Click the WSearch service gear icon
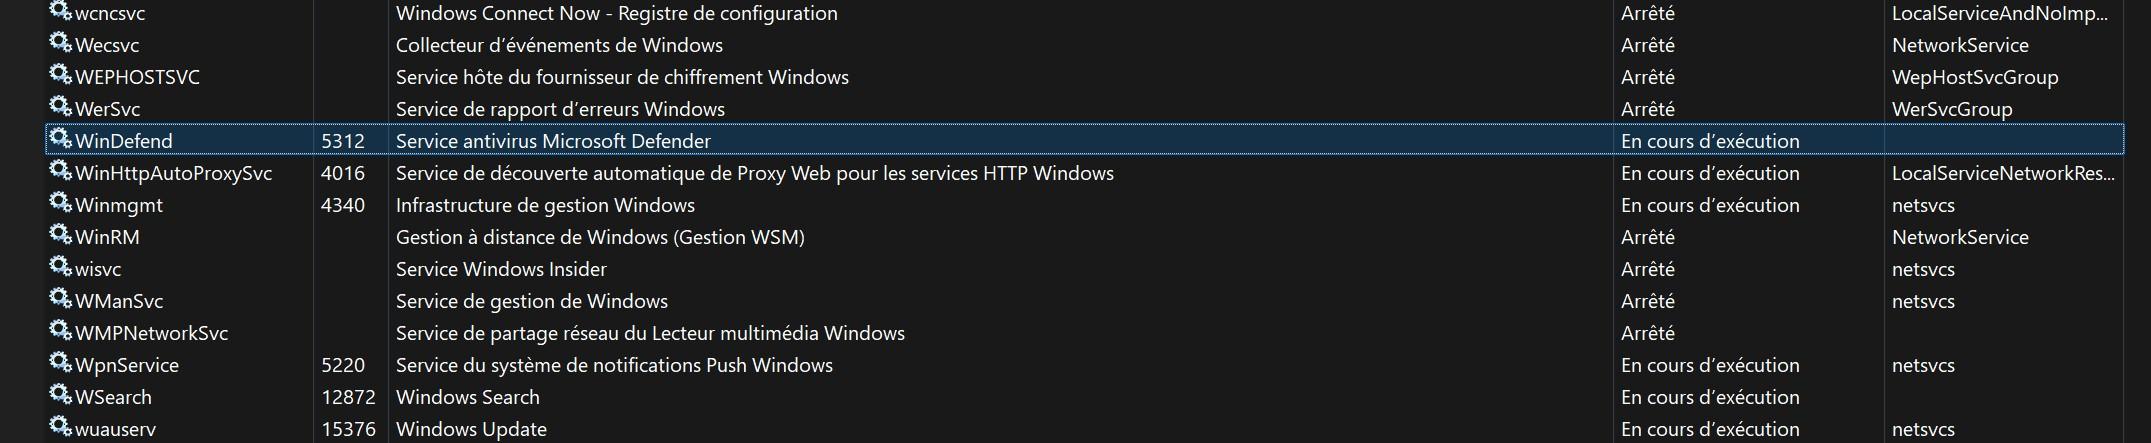Screen dimensions: 2151x443 coord(61,395)
